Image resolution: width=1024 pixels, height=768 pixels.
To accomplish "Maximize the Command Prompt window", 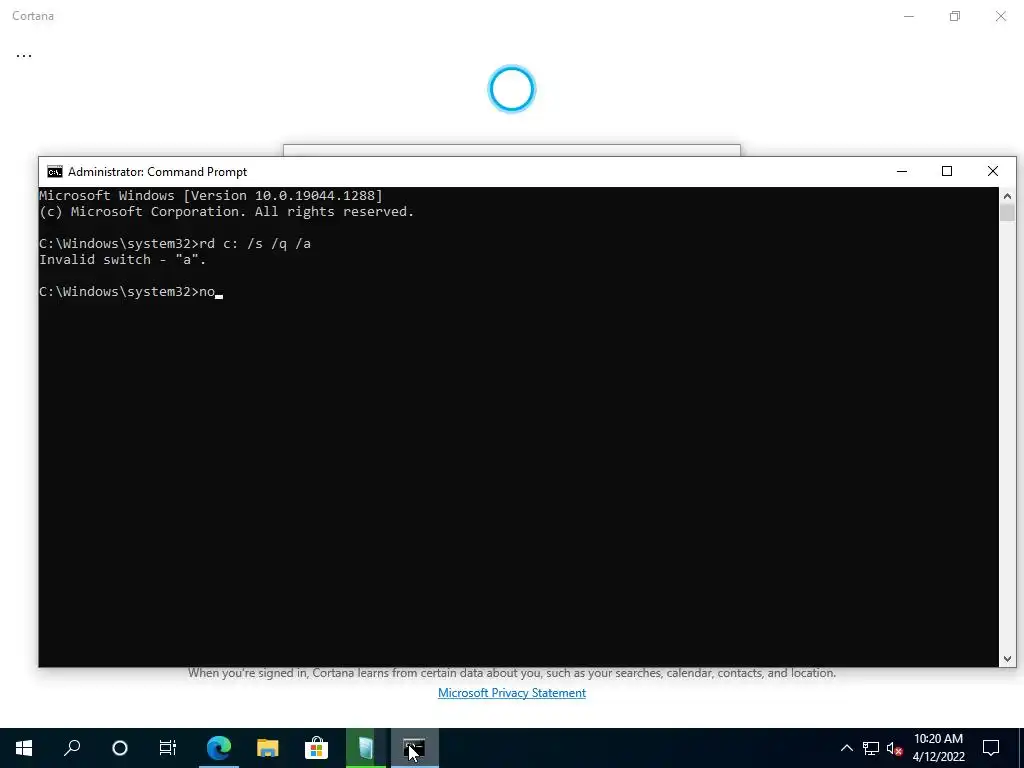I will [947, 171].
